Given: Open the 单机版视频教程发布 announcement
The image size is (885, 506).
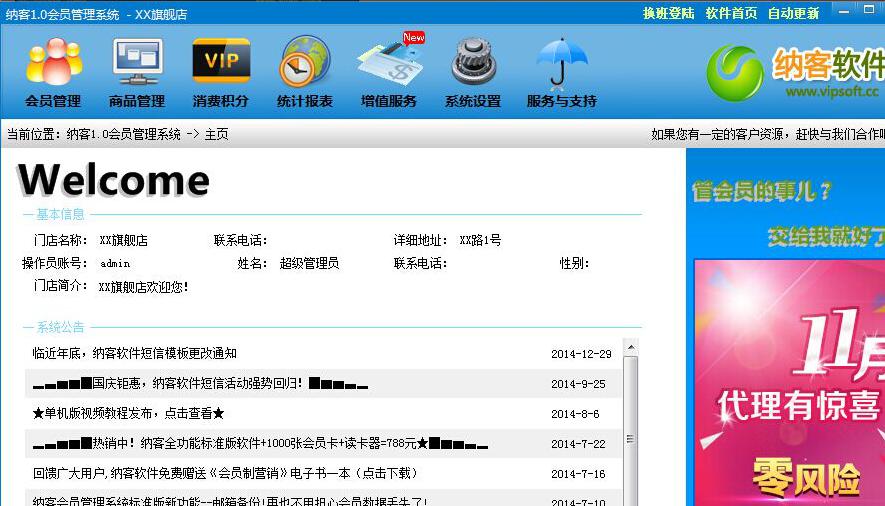Looking at the screenshot, I should [128, 413].
